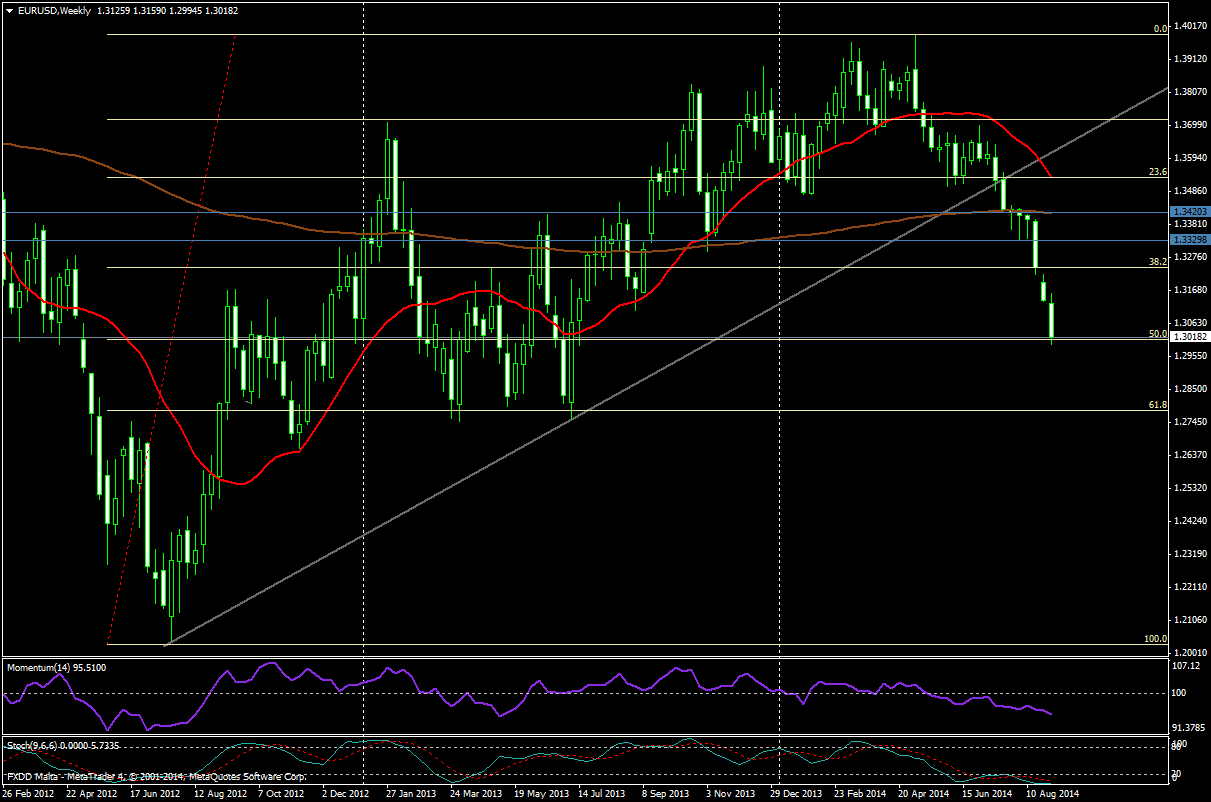This screenshot has height=802, width=1211.
Task: Click the 61.8 Fibonacci level label
Action: click(x=1158, y=405)
